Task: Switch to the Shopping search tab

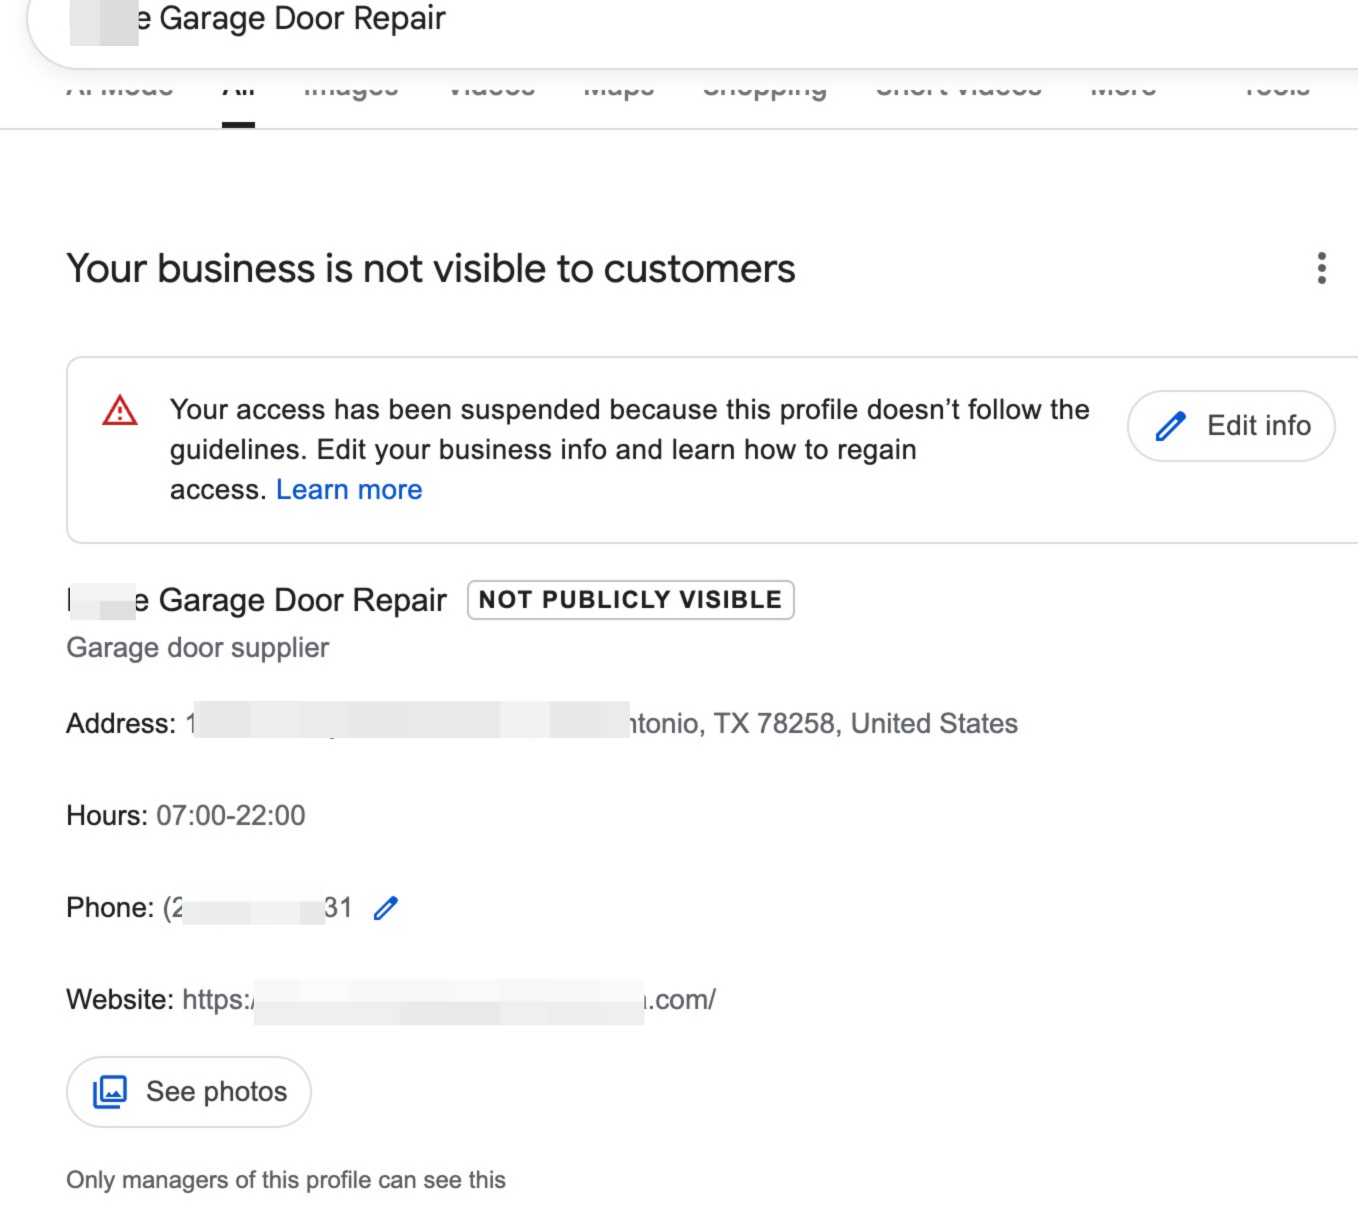Action: [764, 90]
